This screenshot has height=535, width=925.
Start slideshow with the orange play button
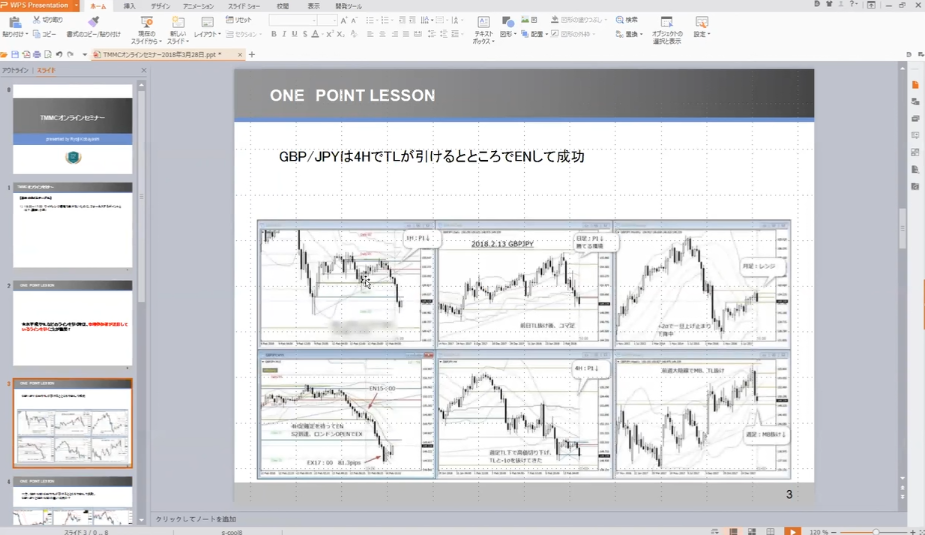tap(792, 531)
